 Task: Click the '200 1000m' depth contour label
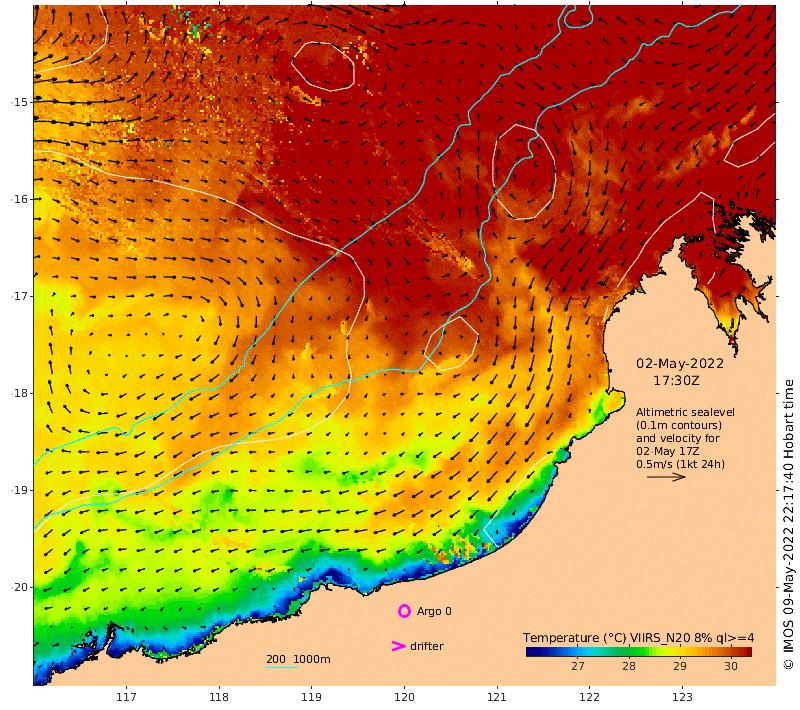pos(298,659)
